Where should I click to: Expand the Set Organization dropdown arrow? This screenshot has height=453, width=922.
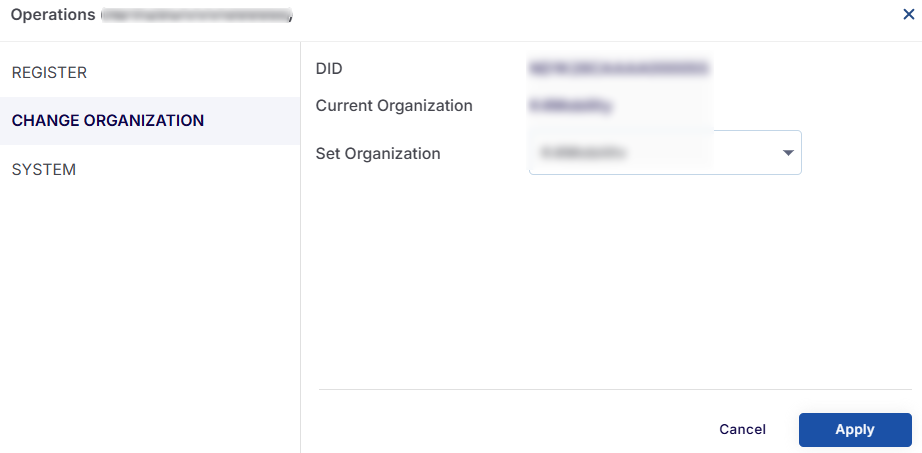(788, 153)
